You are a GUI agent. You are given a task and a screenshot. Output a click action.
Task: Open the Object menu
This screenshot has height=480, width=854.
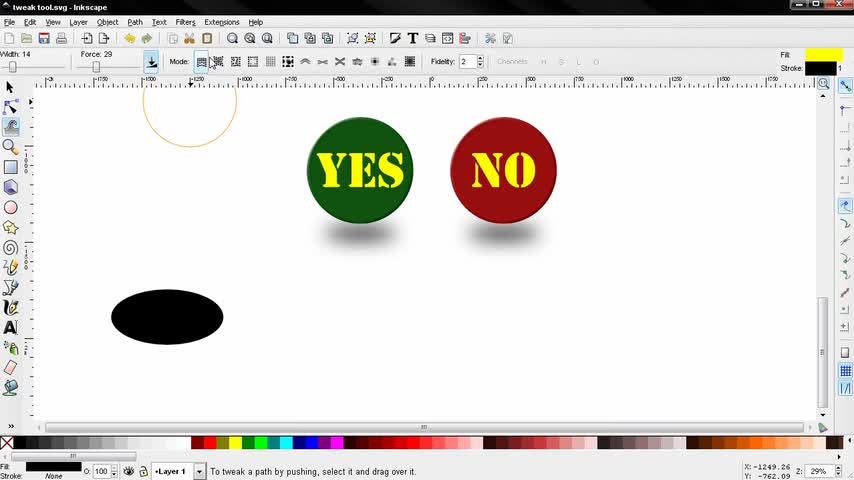pyautogui.click(x=107, y=22)
